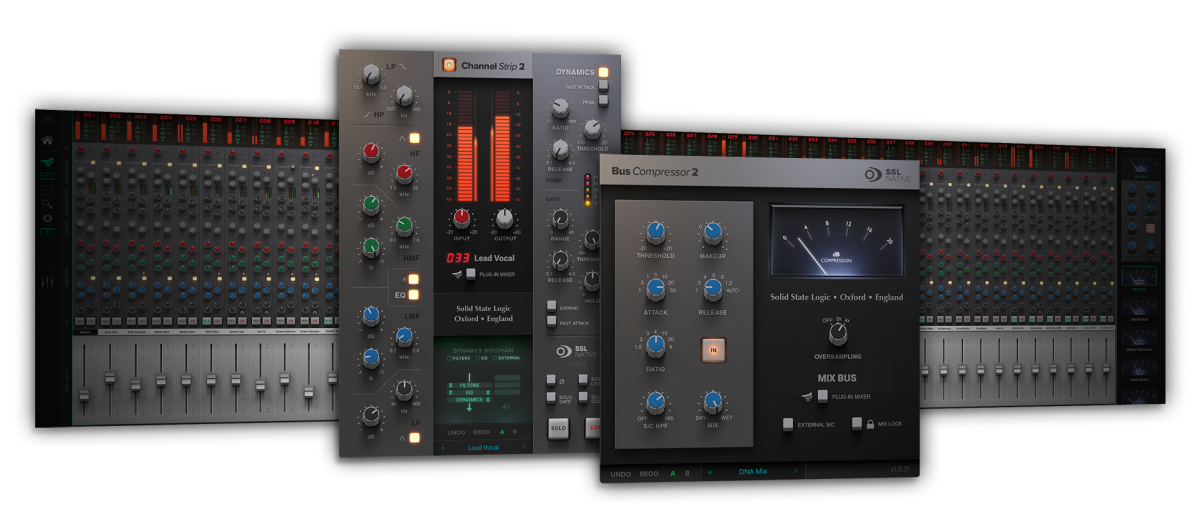Toggle the DYNAMICS section on/off button
1200x524 pixels.
[x=603, y=73]
